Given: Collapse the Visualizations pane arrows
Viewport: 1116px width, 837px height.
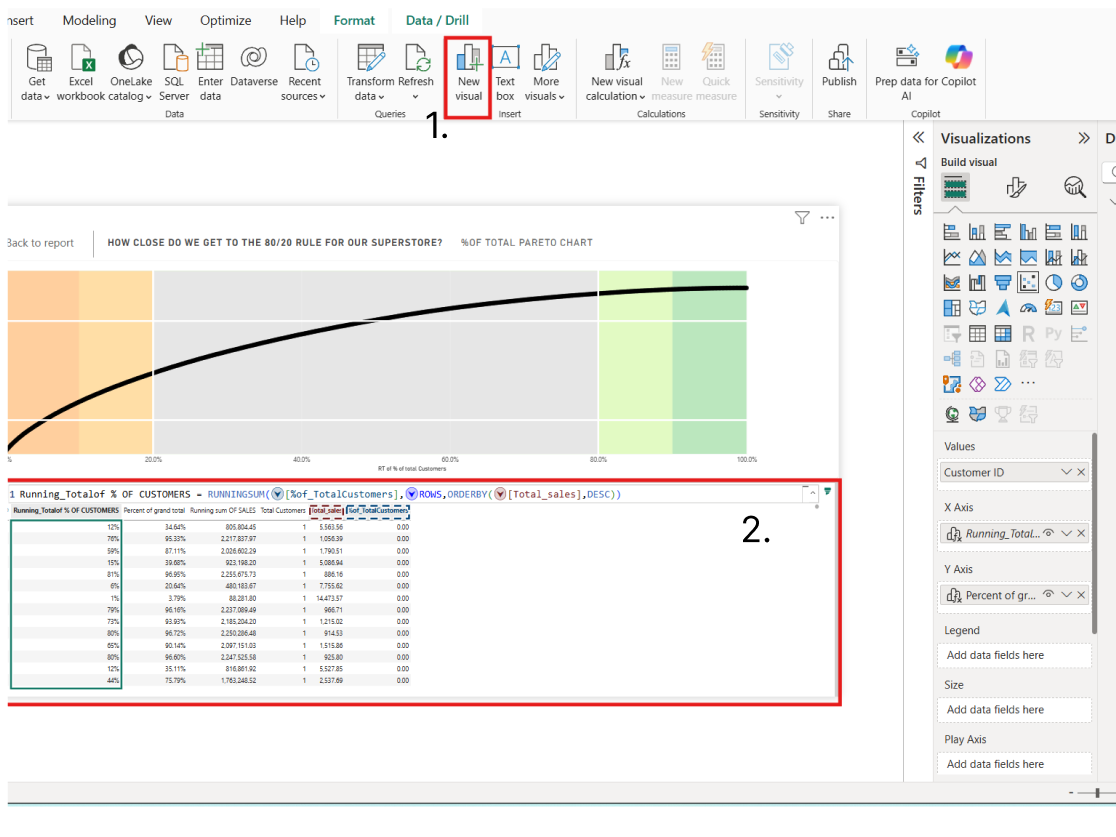Looking at the screenshot, I should click(1083, 138).
